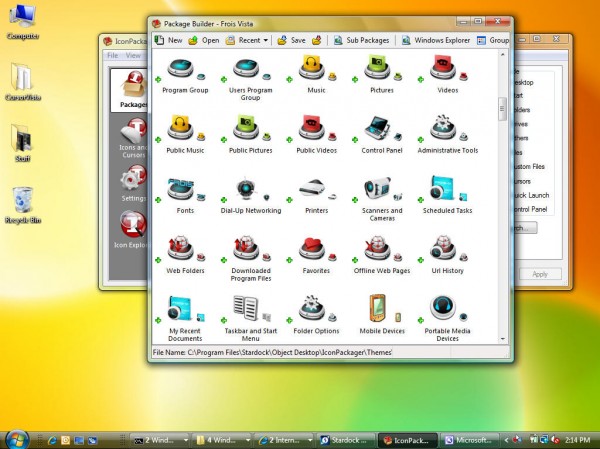Viewport: 600px width, 449px height.
Task: Pick the Favorites heart icon
Action: (x=314, y=247)
